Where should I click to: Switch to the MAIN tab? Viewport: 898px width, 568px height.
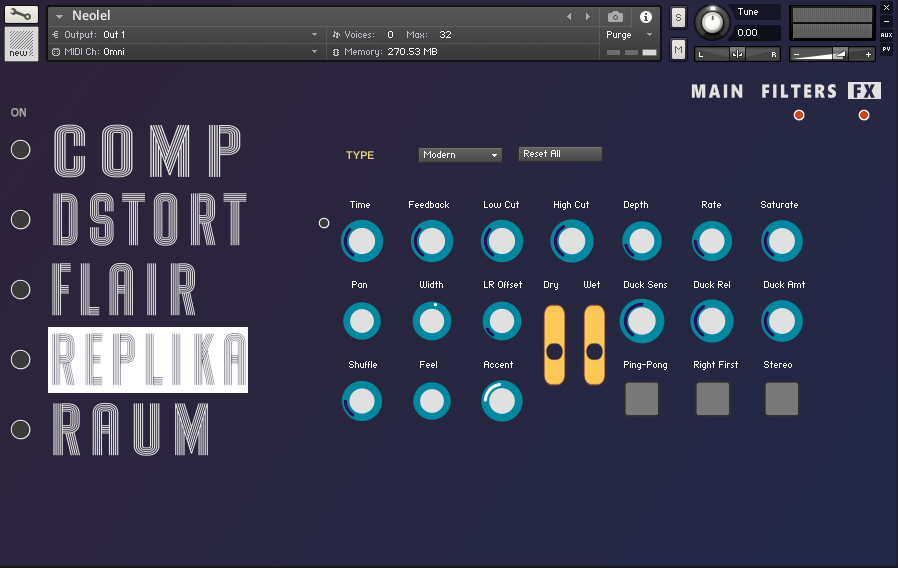tap(717, 91)
